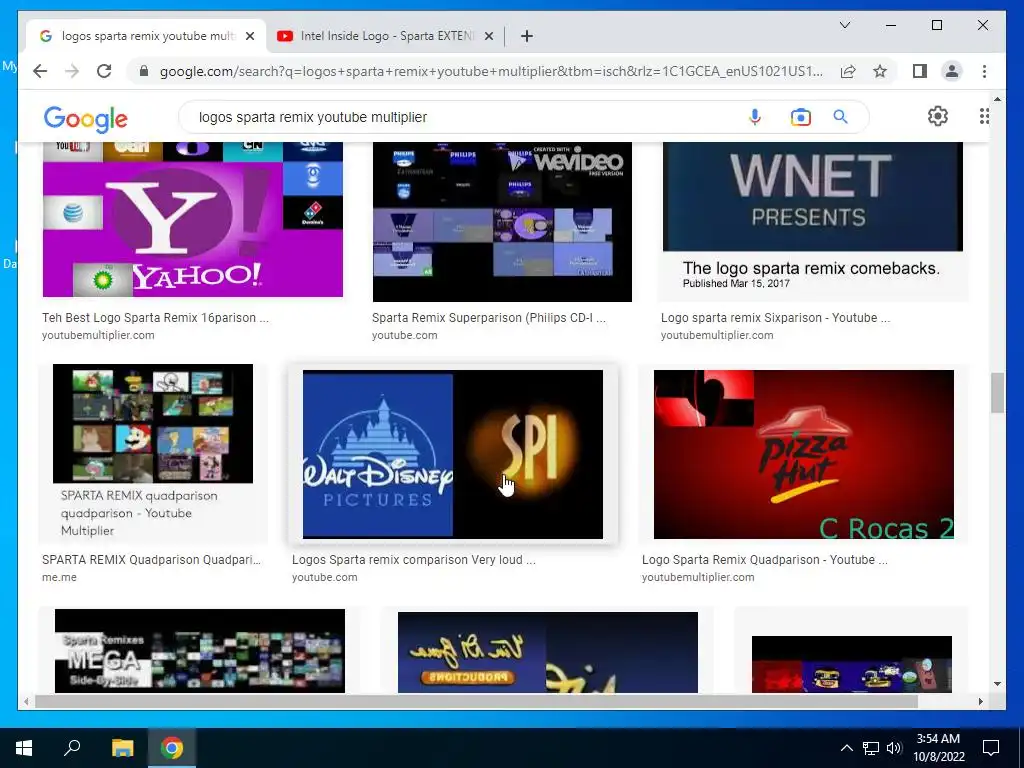The width and height of the screenshot is (1024, 768).
Task: Open the Chrome side panel
Action: tap(920, 71)
